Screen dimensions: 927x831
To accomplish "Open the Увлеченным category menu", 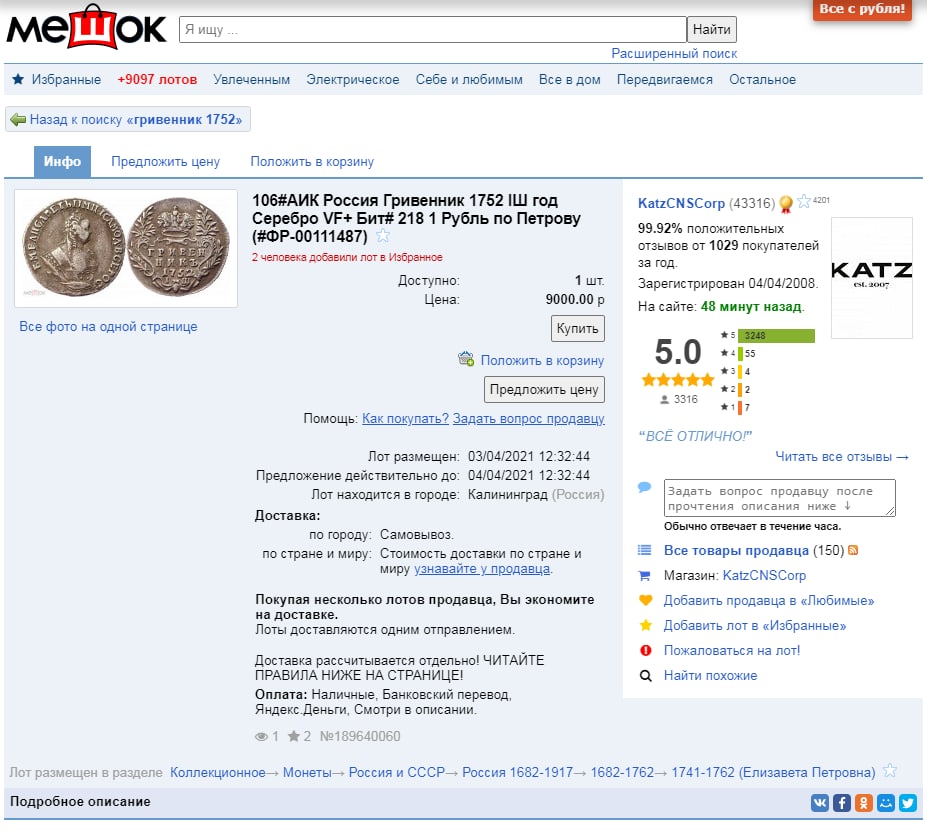I will point(251,80).
